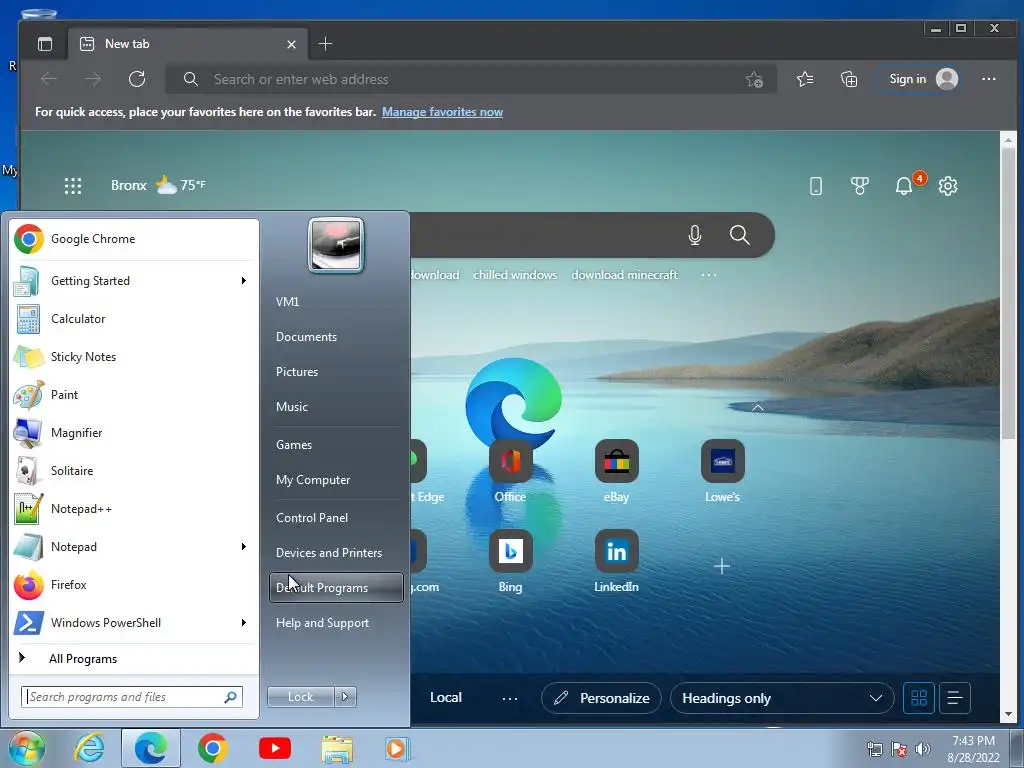Open Rewards trophy icon
This screenshot has width=1024, height=768.
(x=859, y=186)
